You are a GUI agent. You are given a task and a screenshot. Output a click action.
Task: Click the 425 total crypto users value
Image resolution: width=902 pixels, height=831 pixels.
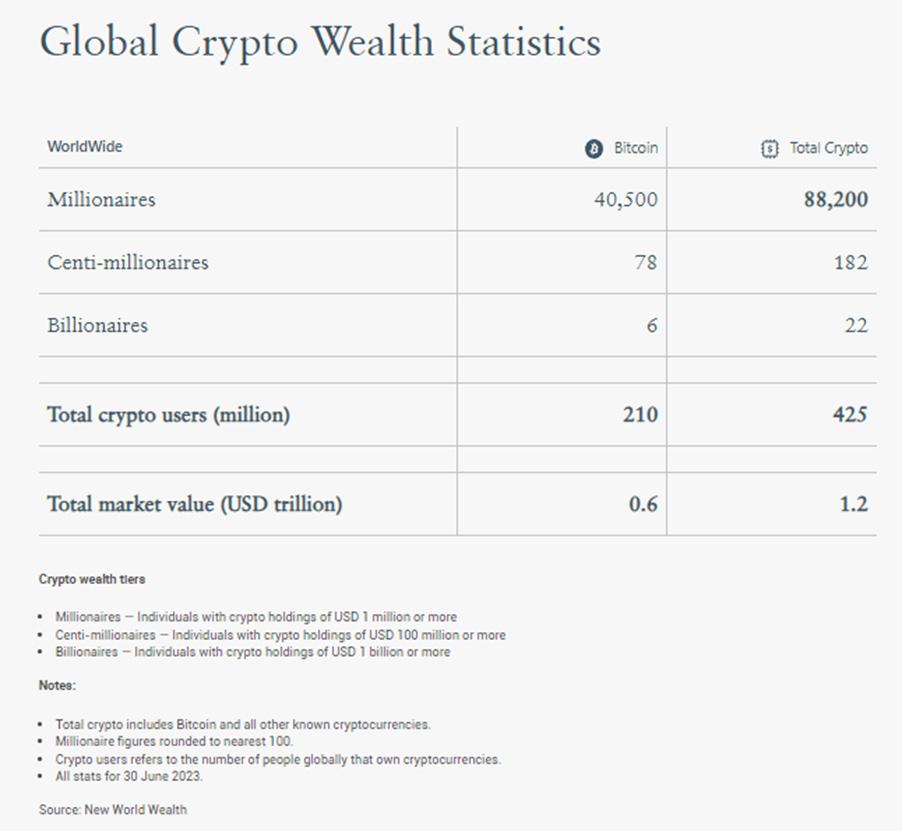pyautogui.click(x=848, y=415)
